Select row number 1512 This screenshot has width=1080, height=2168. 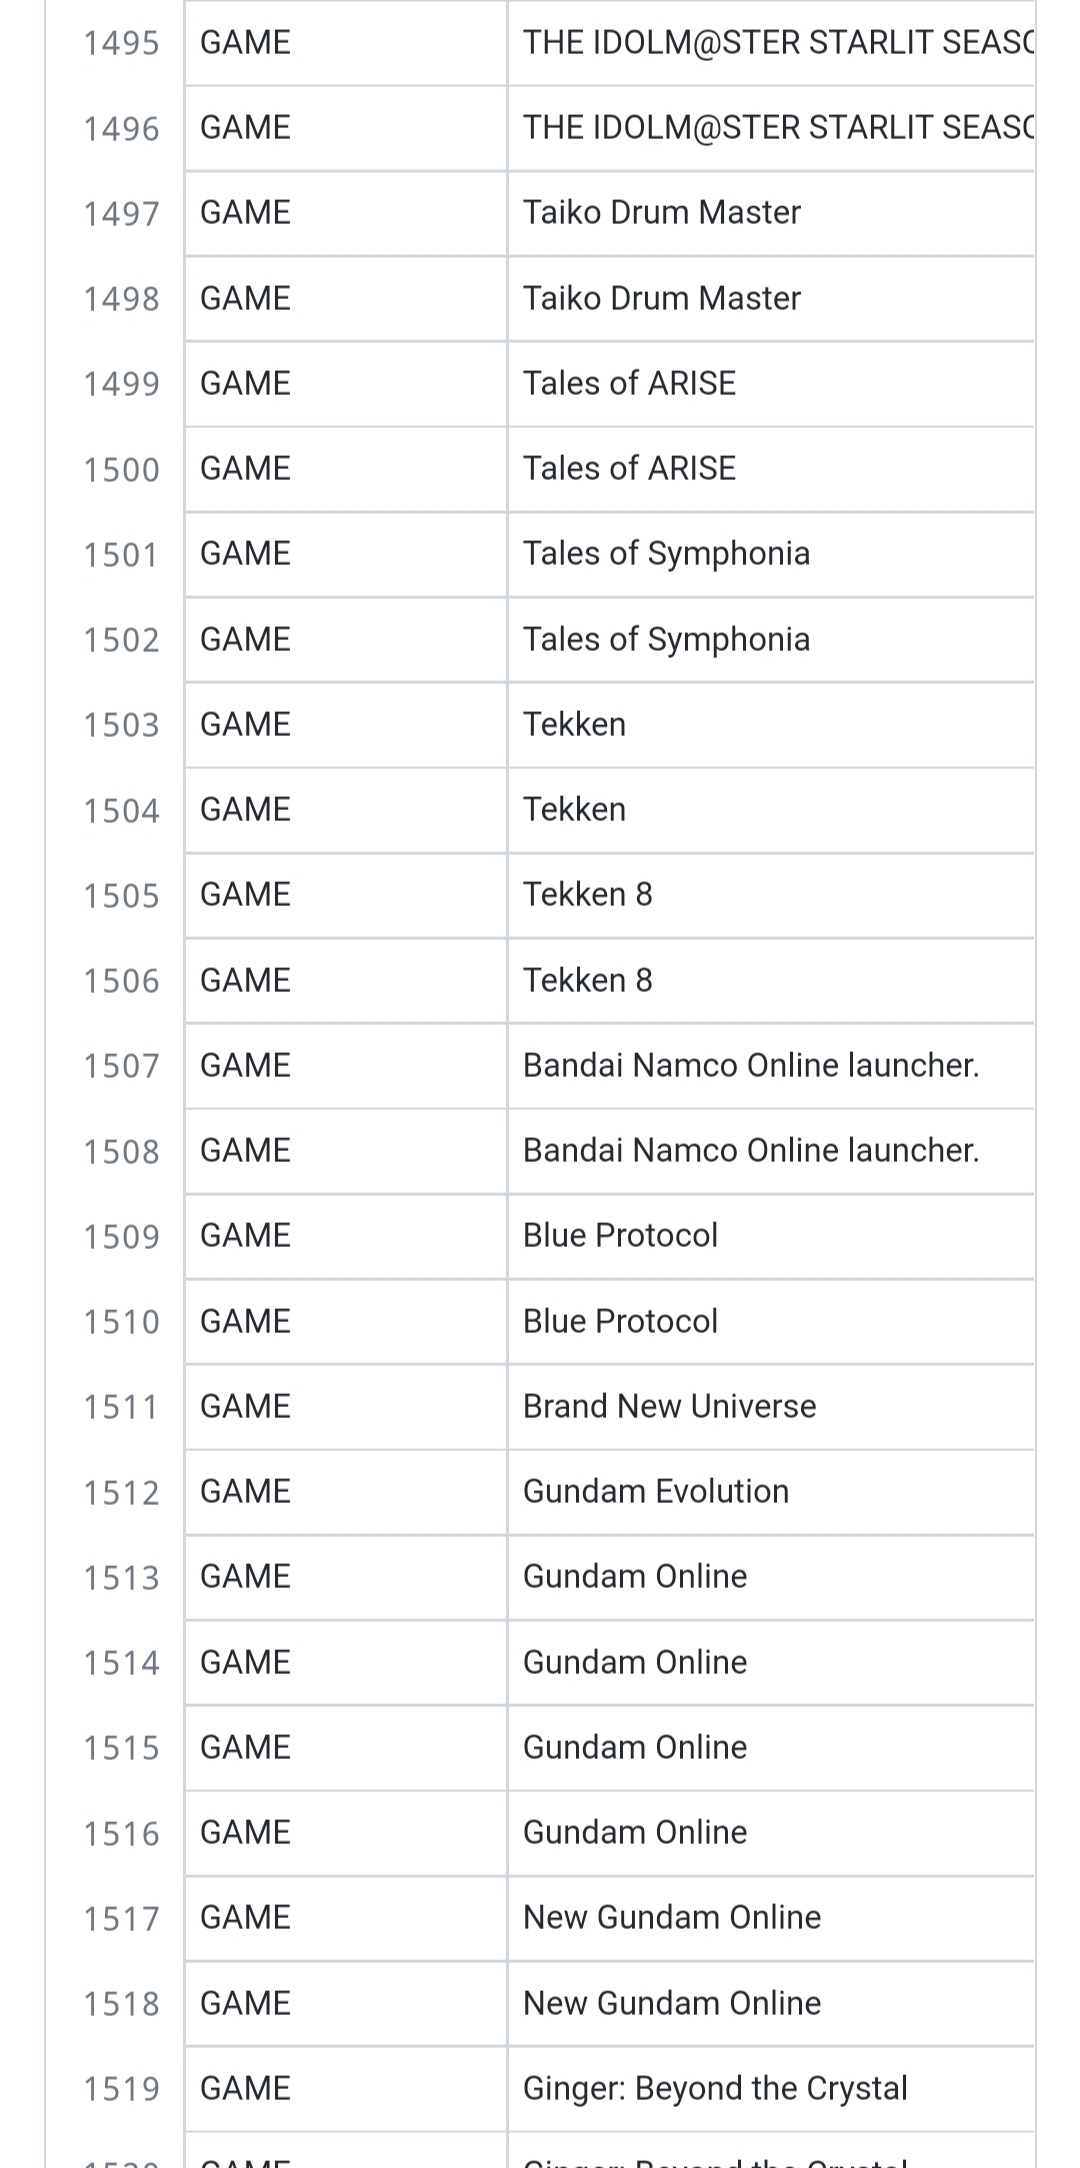(121, 1493)
